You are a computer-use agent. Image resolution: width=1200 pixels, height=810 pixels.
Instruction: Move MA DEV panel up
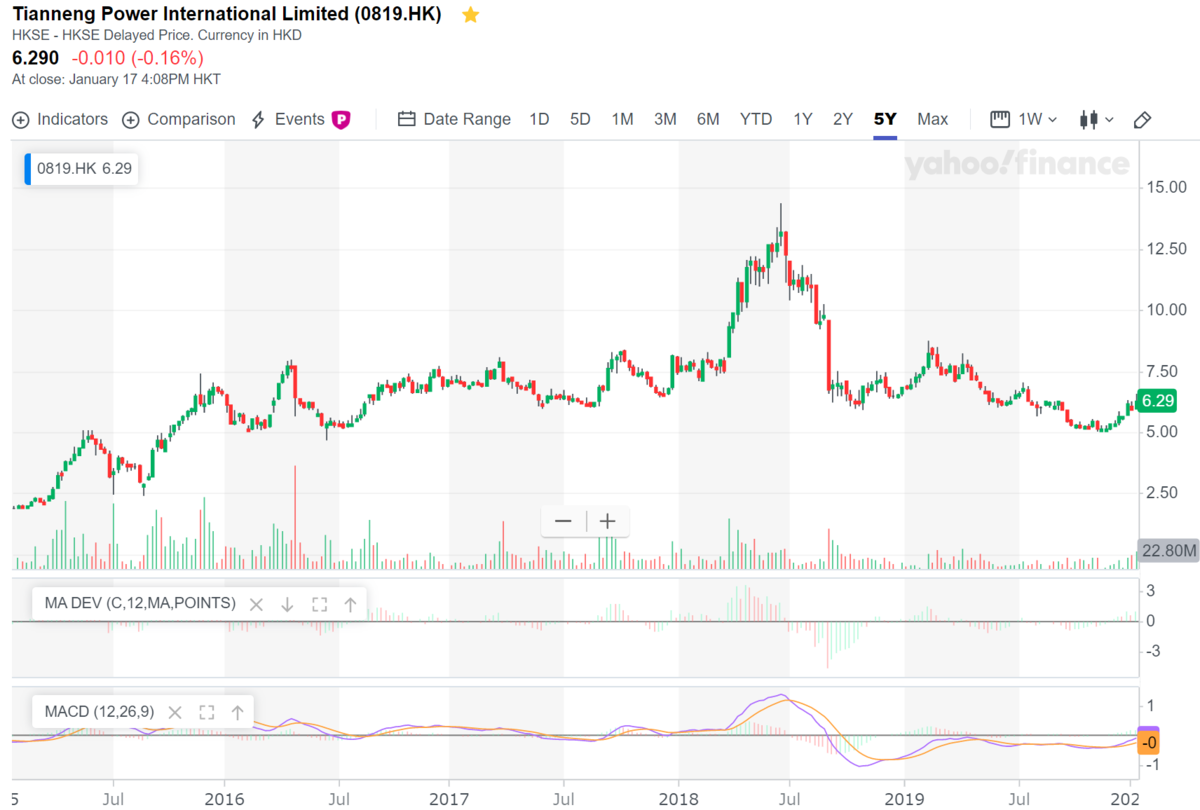point(350,604)
